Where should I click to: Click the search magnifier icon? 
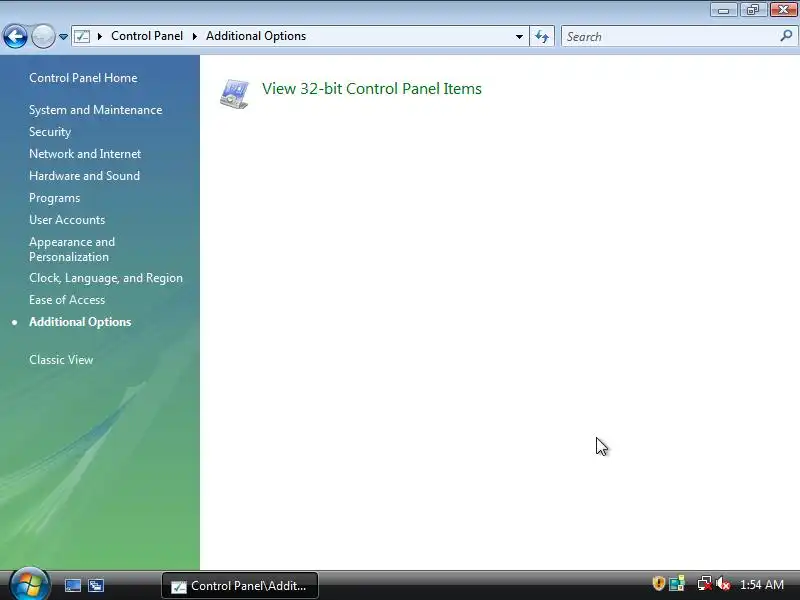pos(786,36)
